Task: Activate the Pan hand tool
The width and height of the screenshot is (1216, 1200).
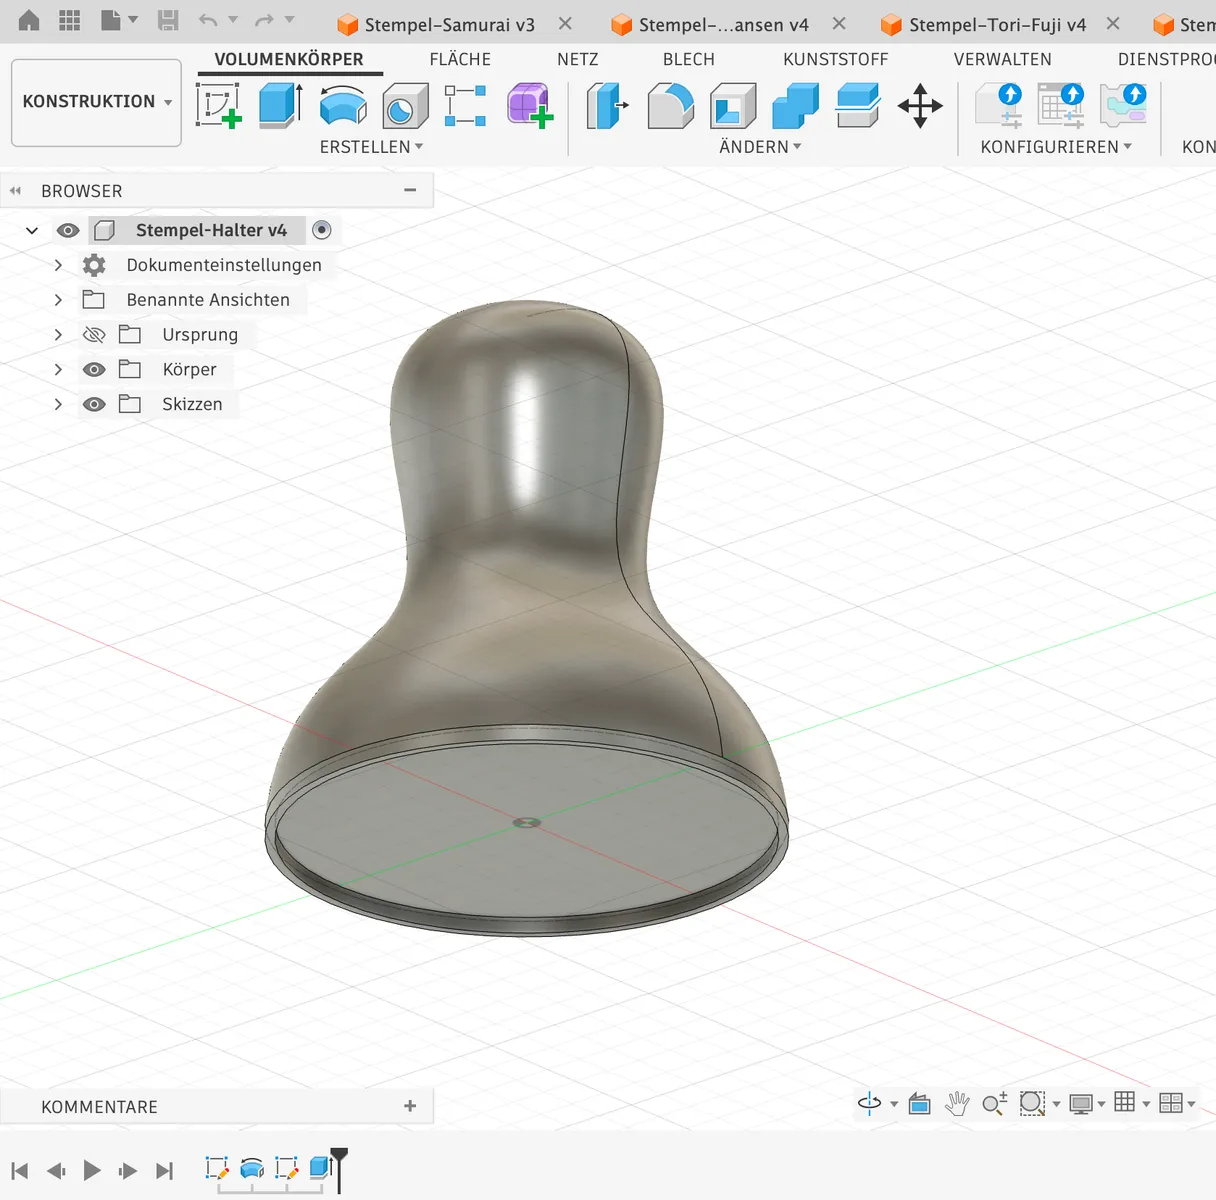Action: click(957, 1103)
